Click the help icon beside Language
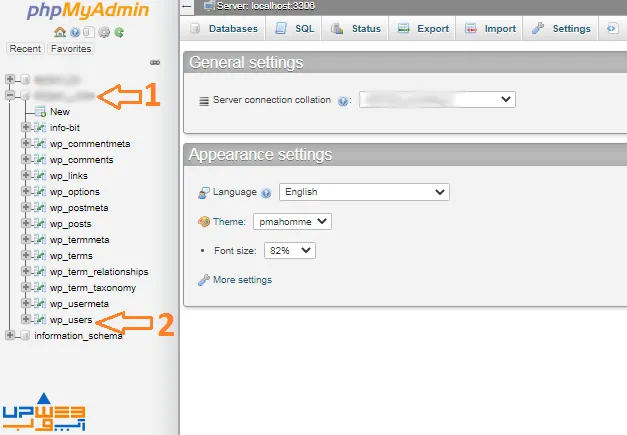Image resolution: width=627 pixels, height=435 pixels. tap(266, 193)
